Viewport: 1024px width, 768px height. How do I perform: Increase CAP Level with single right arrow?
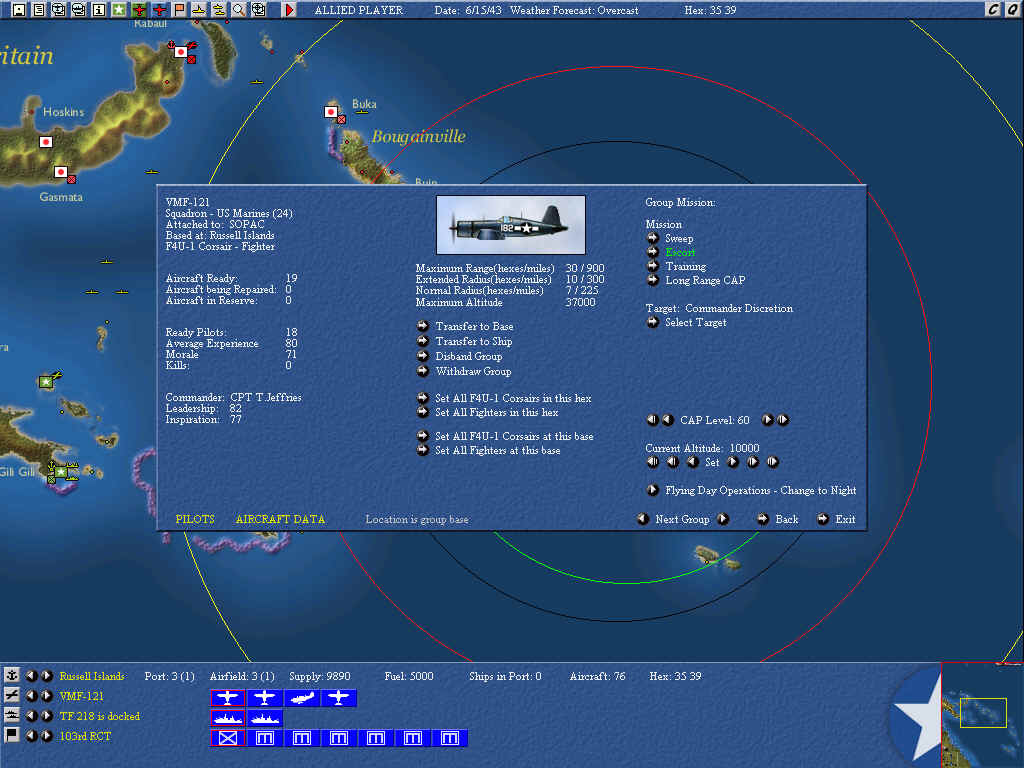767,421
